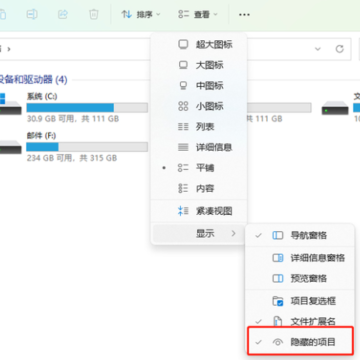Expand the address bar history dropdown arrow

pyautogui.click(x=318, y=49)
